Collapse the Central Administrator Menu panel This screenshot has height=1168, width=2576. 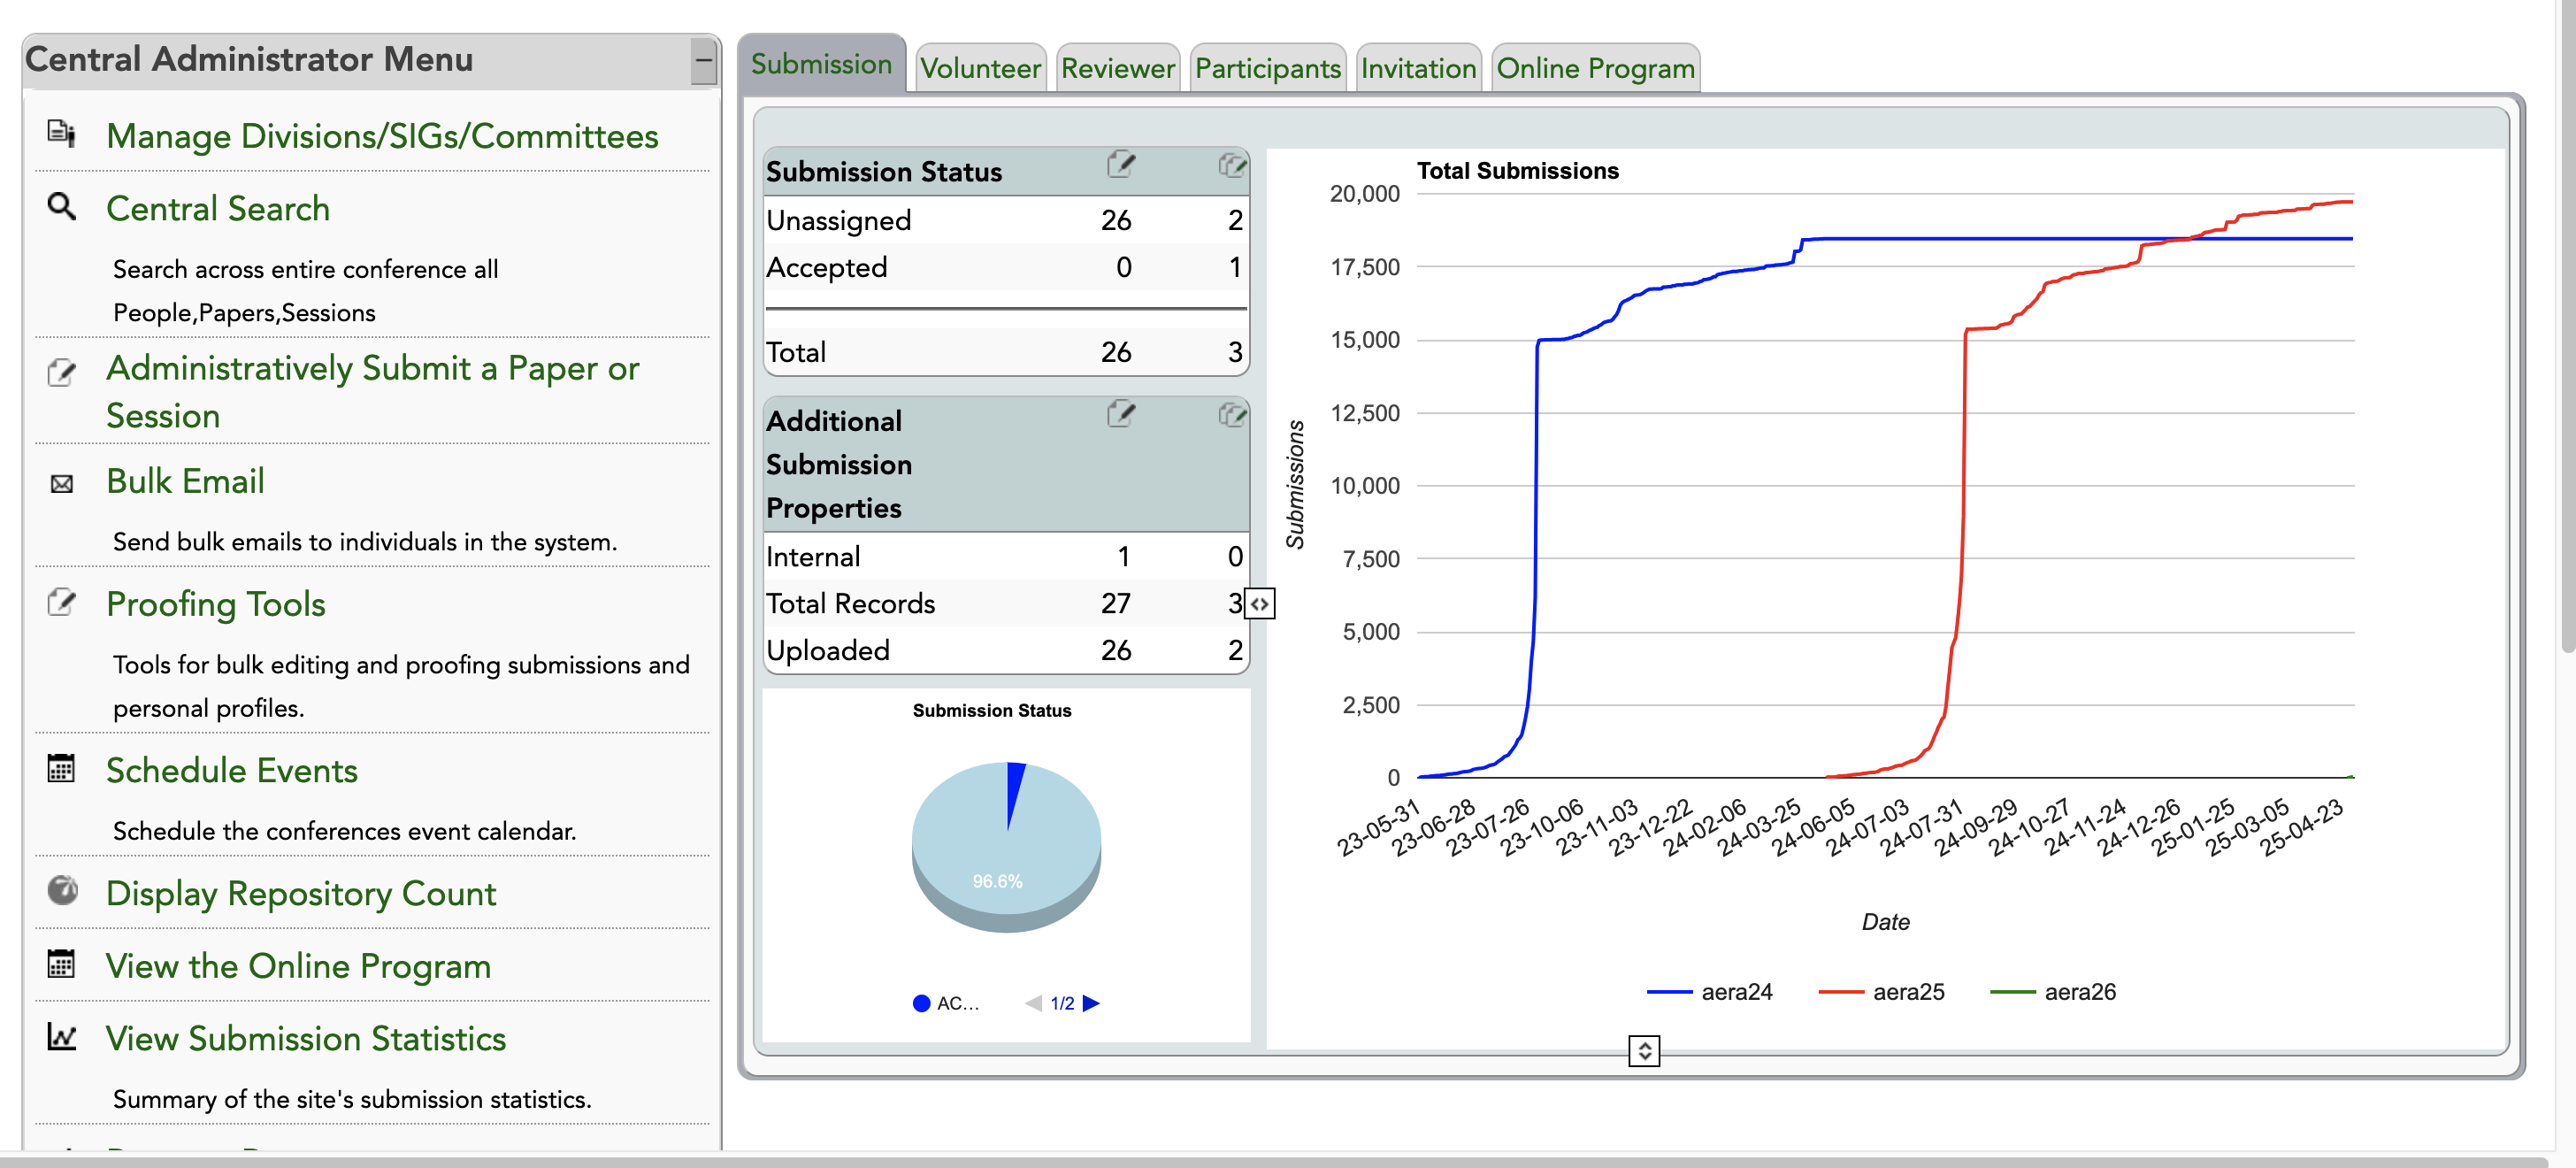pyautogui.click(x=703, y=61)
